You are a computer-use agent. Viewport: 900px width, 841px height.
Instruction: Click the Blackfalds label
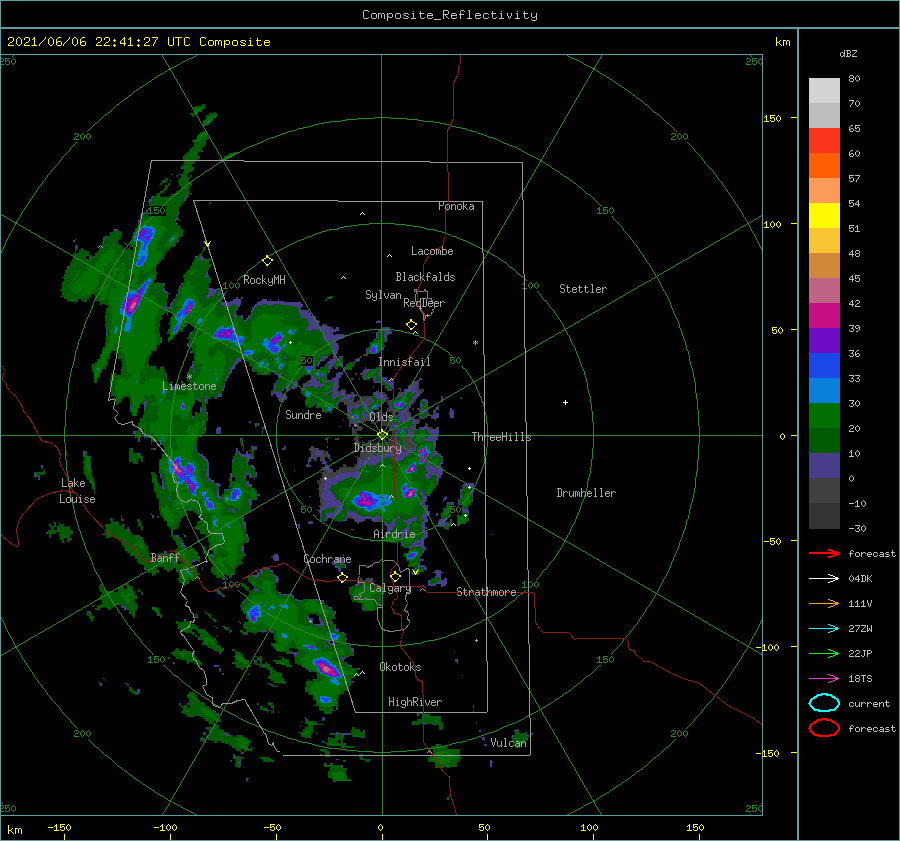(x=425, y=277)
